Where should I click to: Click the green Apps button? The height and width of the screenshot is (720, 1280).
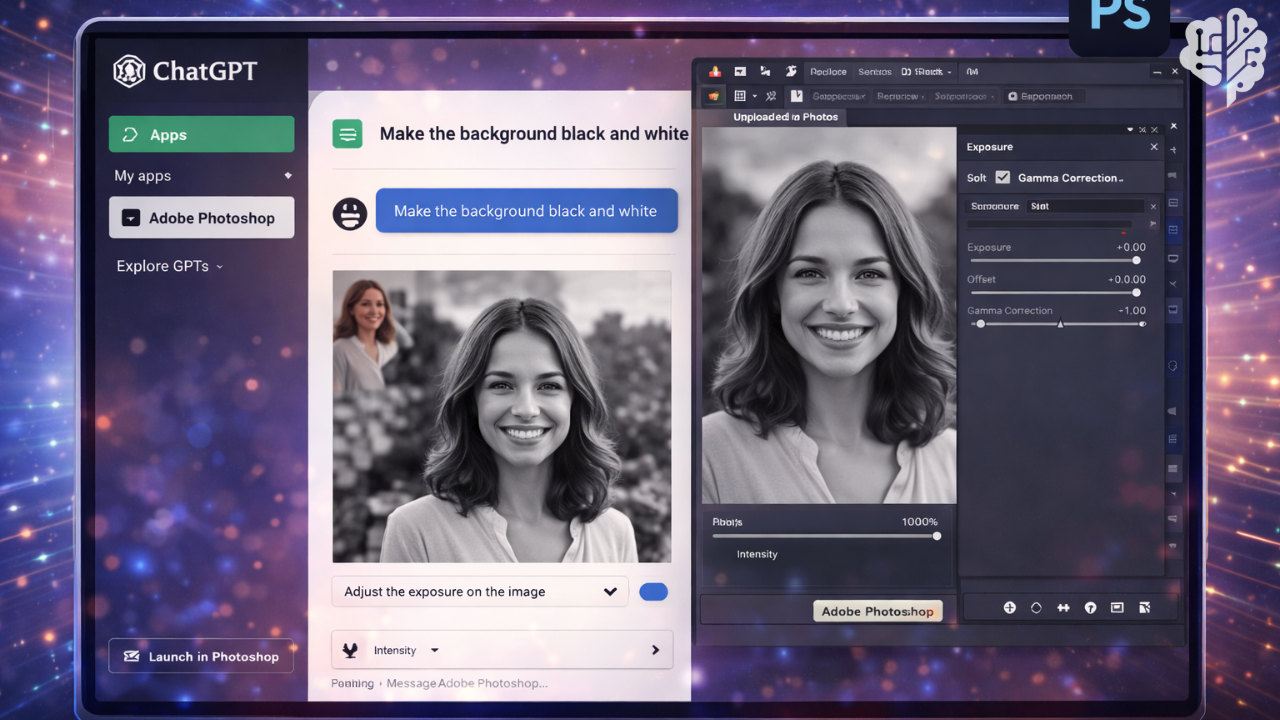[201, 135]
